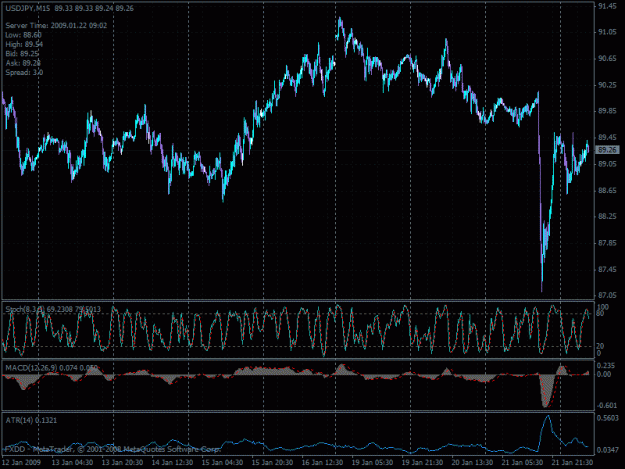Click the ATR(14) 0.1321 indicator label
Viewport: 625px width, 469px height.
coord(31,420)
